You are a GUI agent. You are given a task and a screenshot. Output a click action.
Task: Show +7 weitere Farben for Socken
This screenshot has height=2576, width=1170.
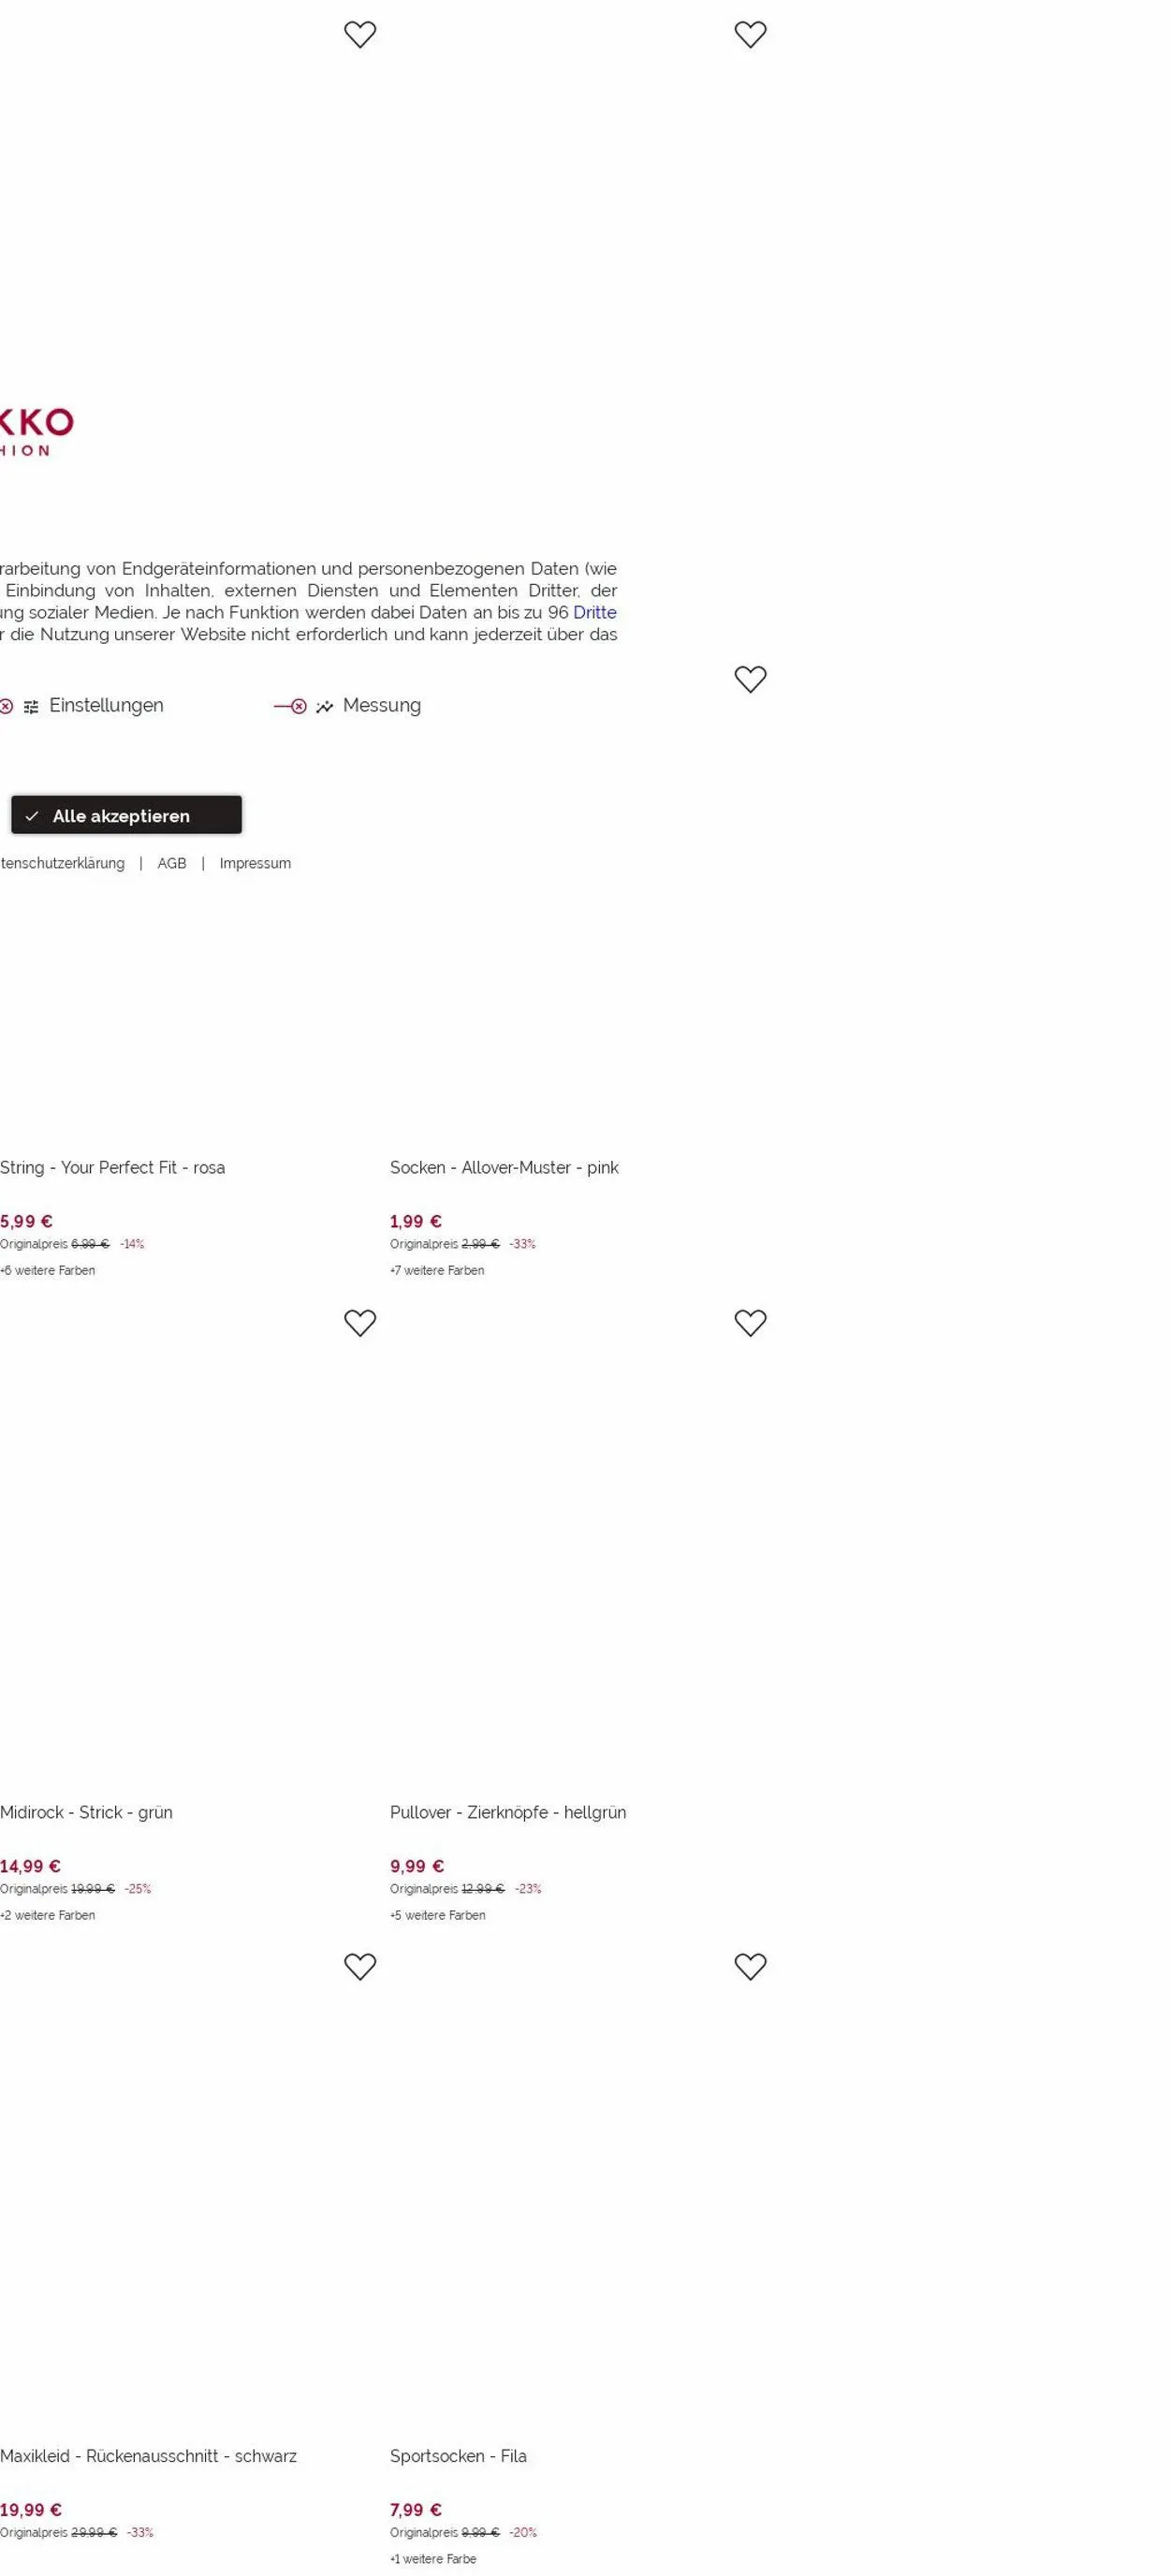[437, 1271]
